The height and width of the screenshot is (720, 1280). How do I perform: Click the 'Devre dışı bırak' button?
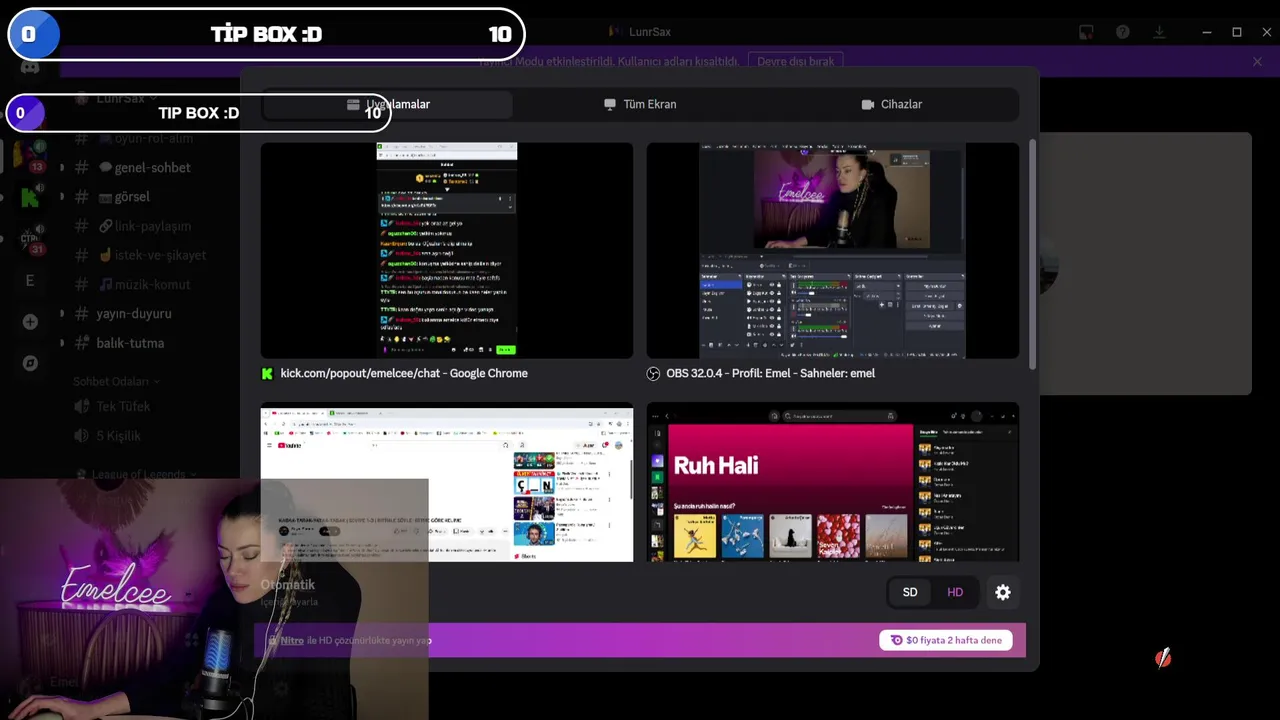(x=795, y=61)
